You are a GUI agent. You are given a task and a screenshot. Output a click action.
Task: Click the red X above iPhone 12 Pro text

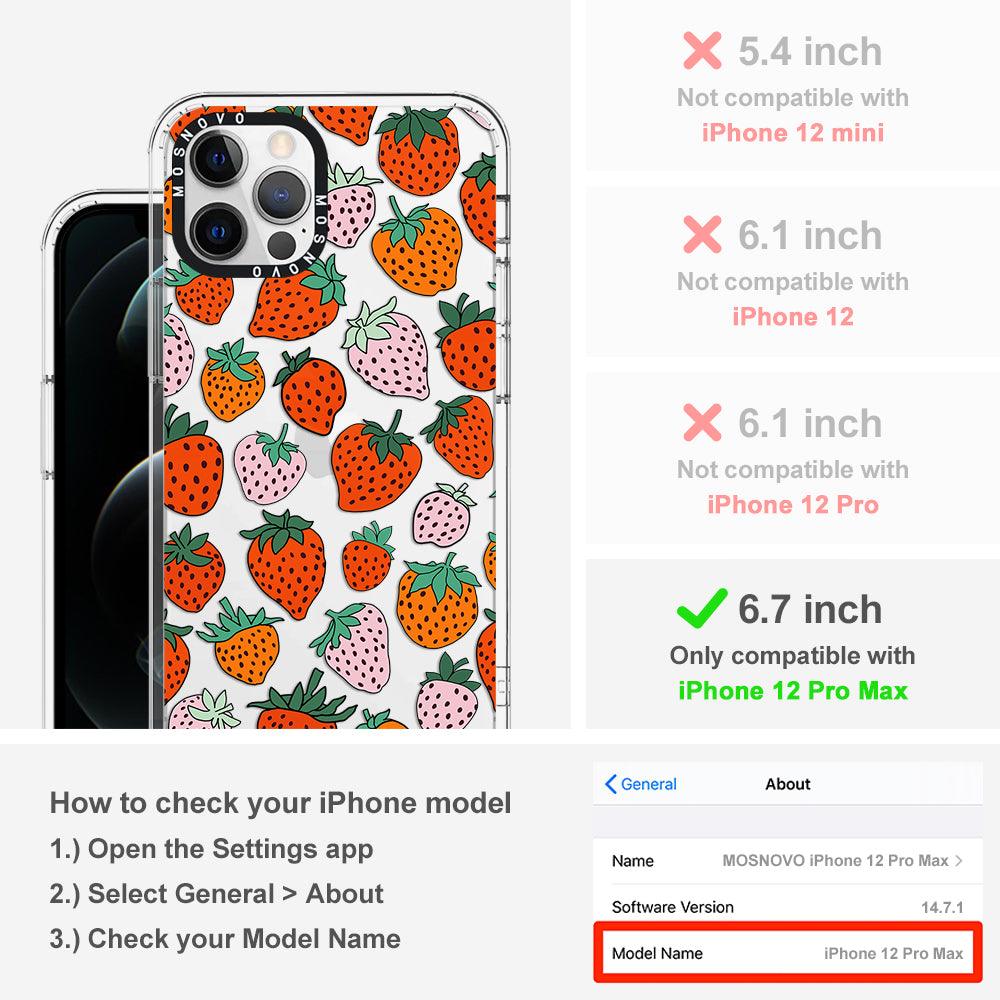pyautogui.click(x=702, y=422)
